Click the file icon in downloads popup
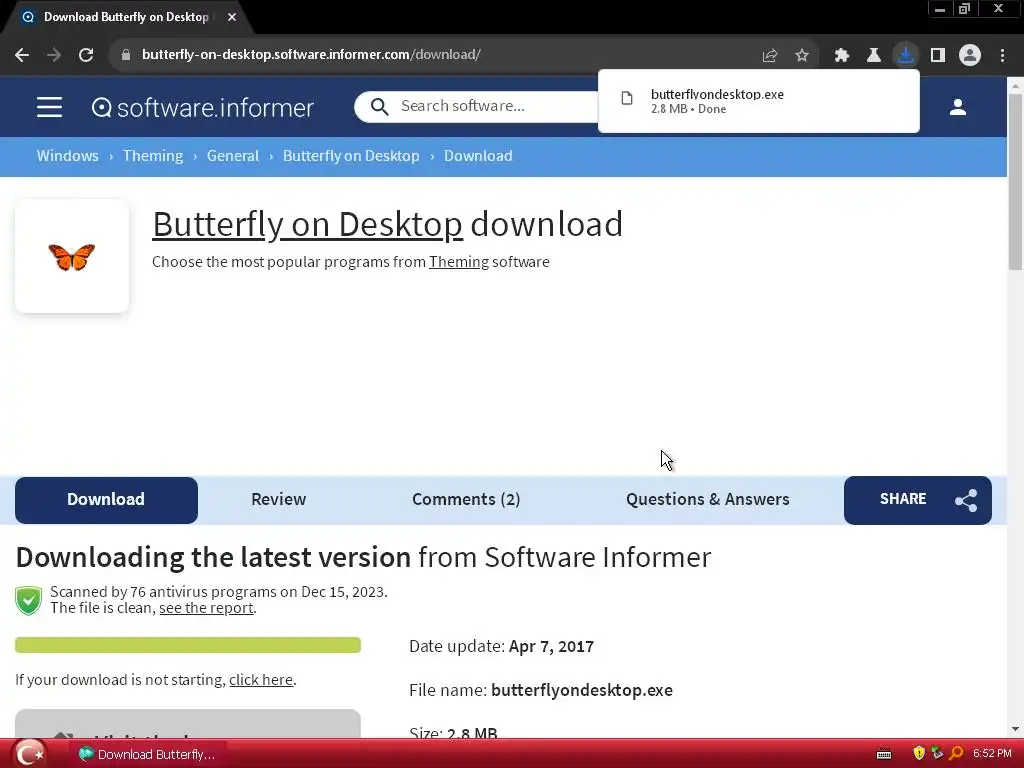Viewport: 1024px width, 768px height. [627, 99]
